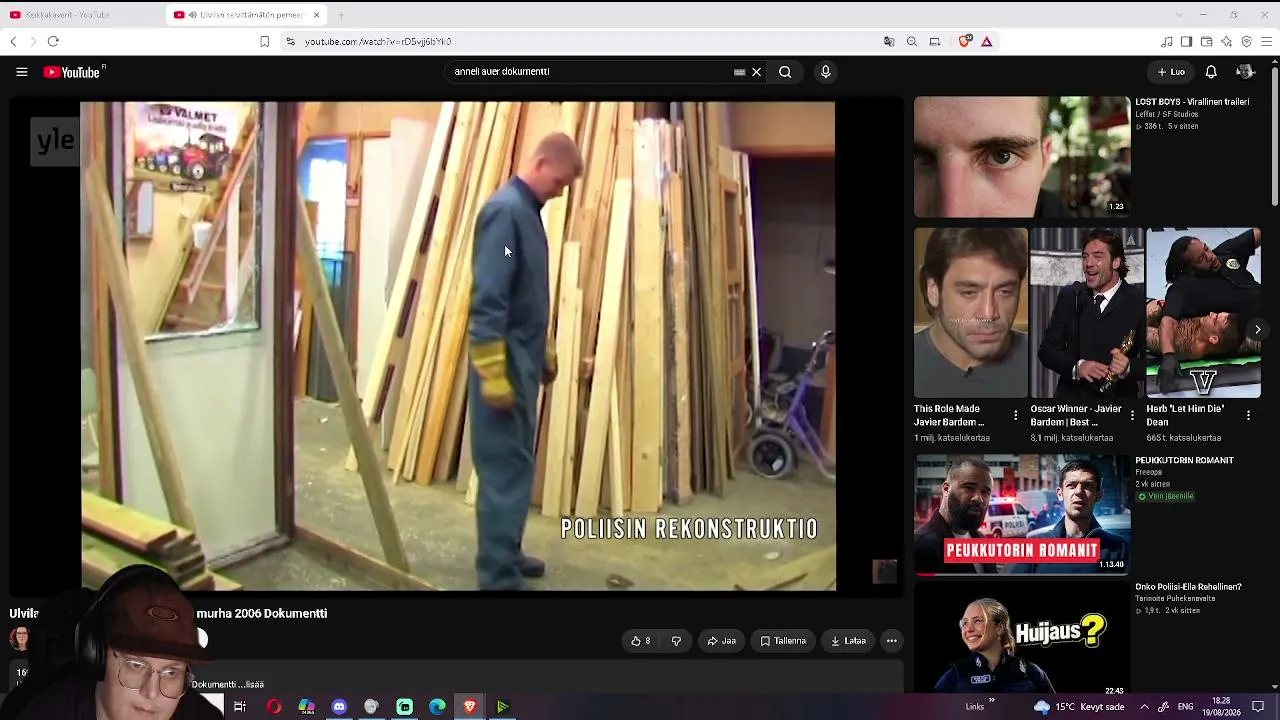Open the YouTube guide hamburger menu
The width and height of the screenshot is (1280, 720).
21,72
